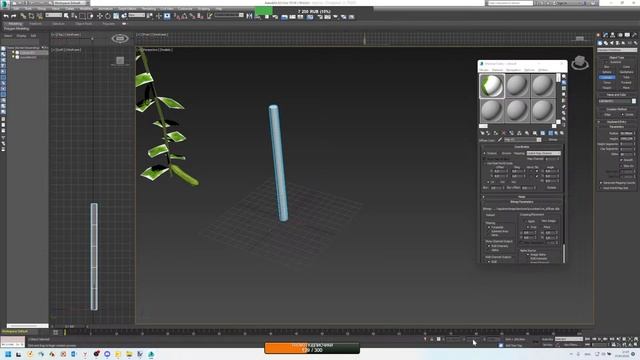Image resolution: width=640 pixels, height=360 pixels.
Task: Choose the Select Object arrow tool
Action: click(67, 16)
